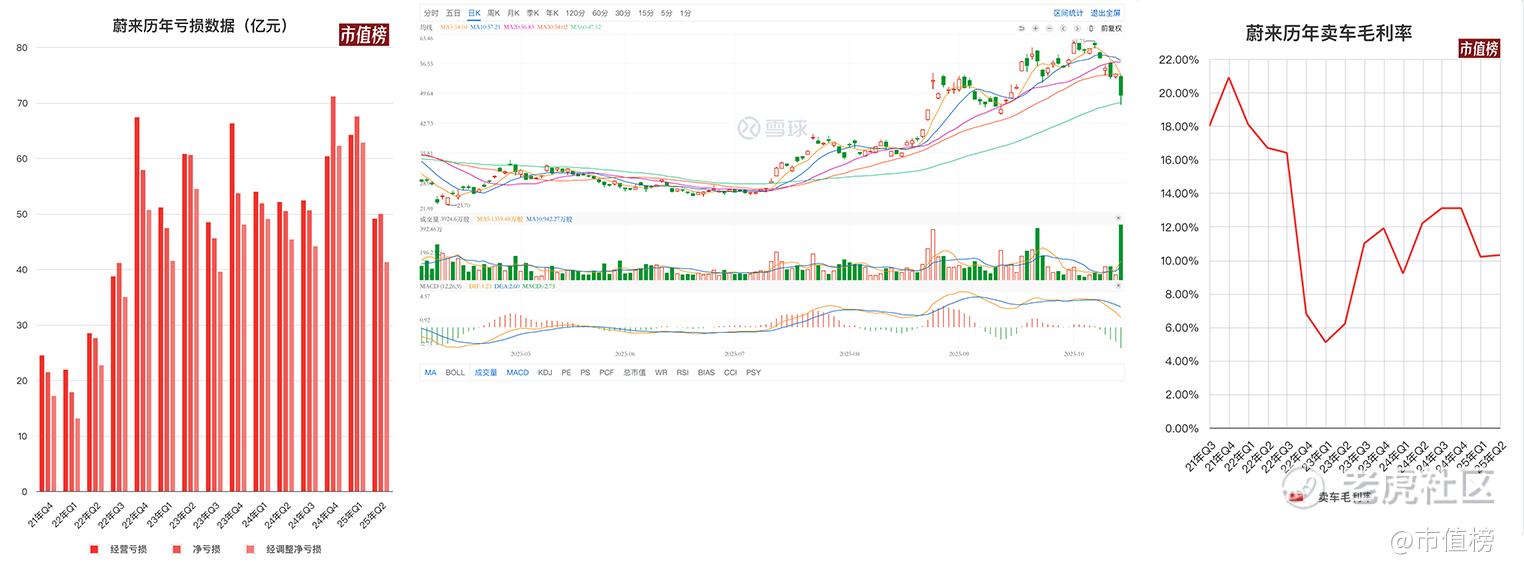Enable the PSY indicator

coord(754,372)
